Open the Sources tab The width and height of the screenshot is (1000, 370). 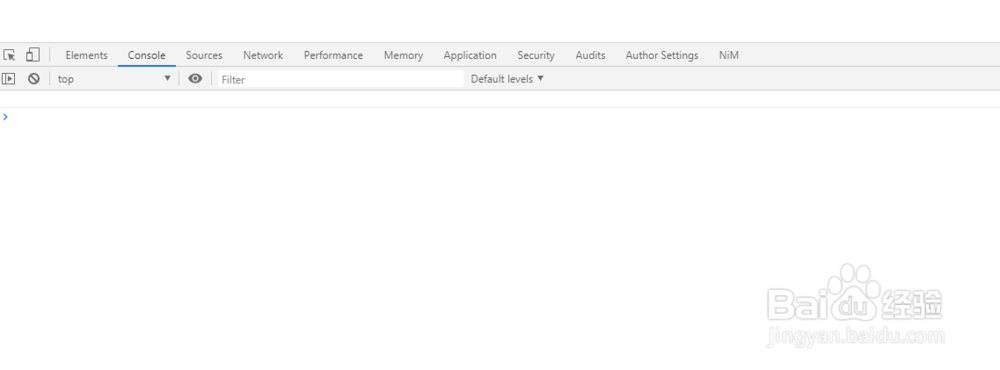[x=204, y=56]
